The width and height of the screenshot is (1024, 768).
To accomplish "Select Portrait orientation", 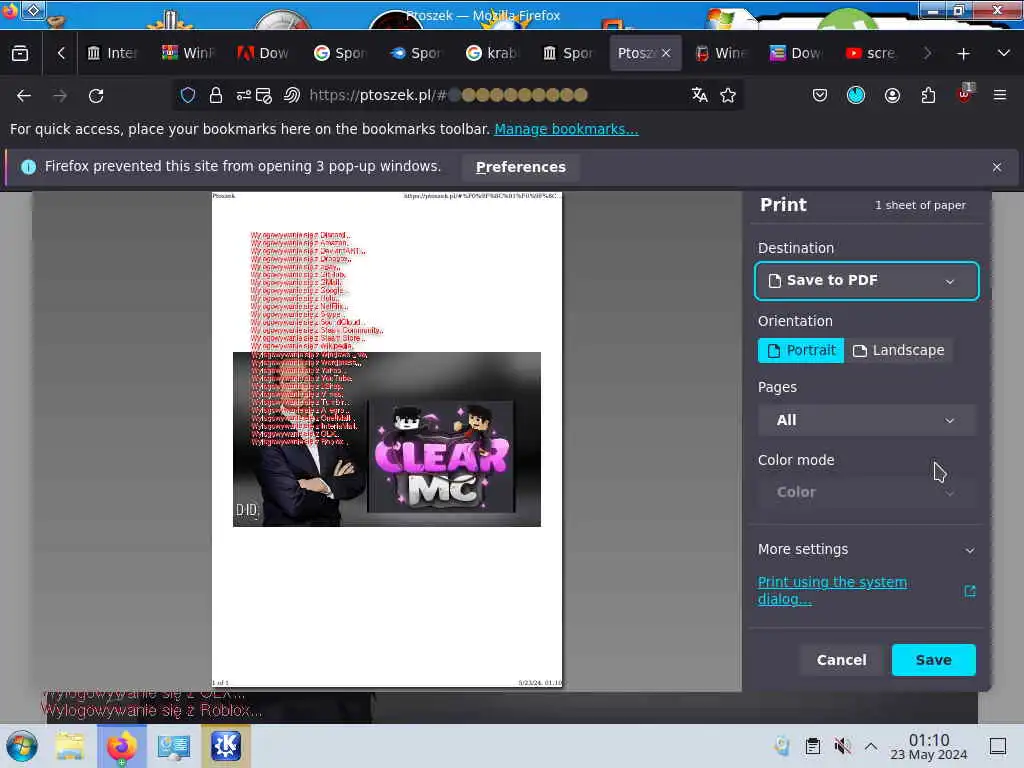I will (x=801, y=351).
